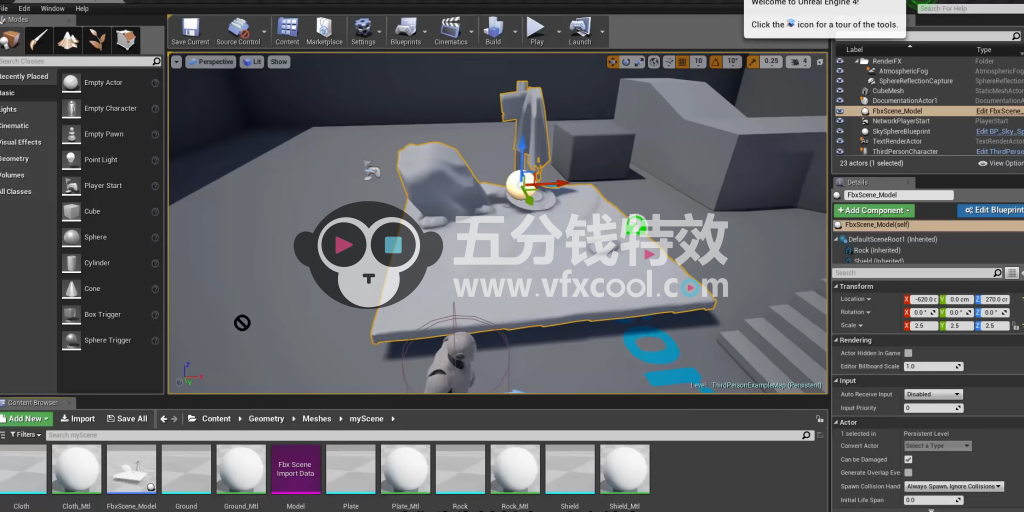Collapse the Transform section in Details
This screenshot has width=1024, height=512.
pyautogui.click(x=837, y=287)
